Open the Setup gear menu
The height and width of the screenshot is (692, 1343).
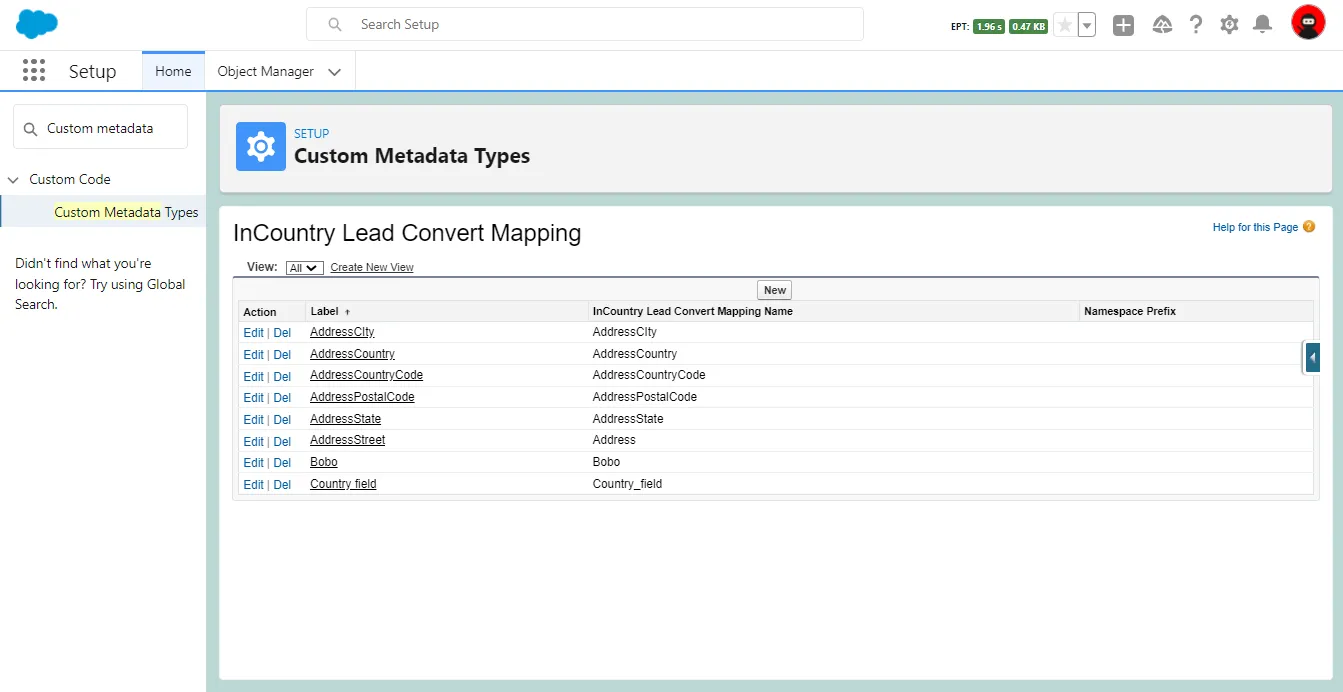[x=1229, y=25]
